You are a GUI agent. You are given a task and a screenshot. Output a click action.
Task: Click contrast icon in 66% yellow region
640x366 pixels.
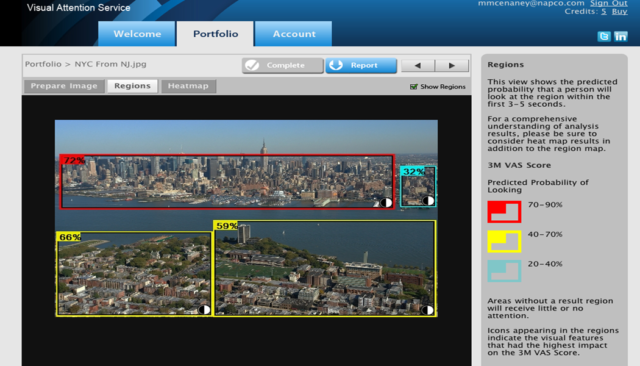coord(204,310)
